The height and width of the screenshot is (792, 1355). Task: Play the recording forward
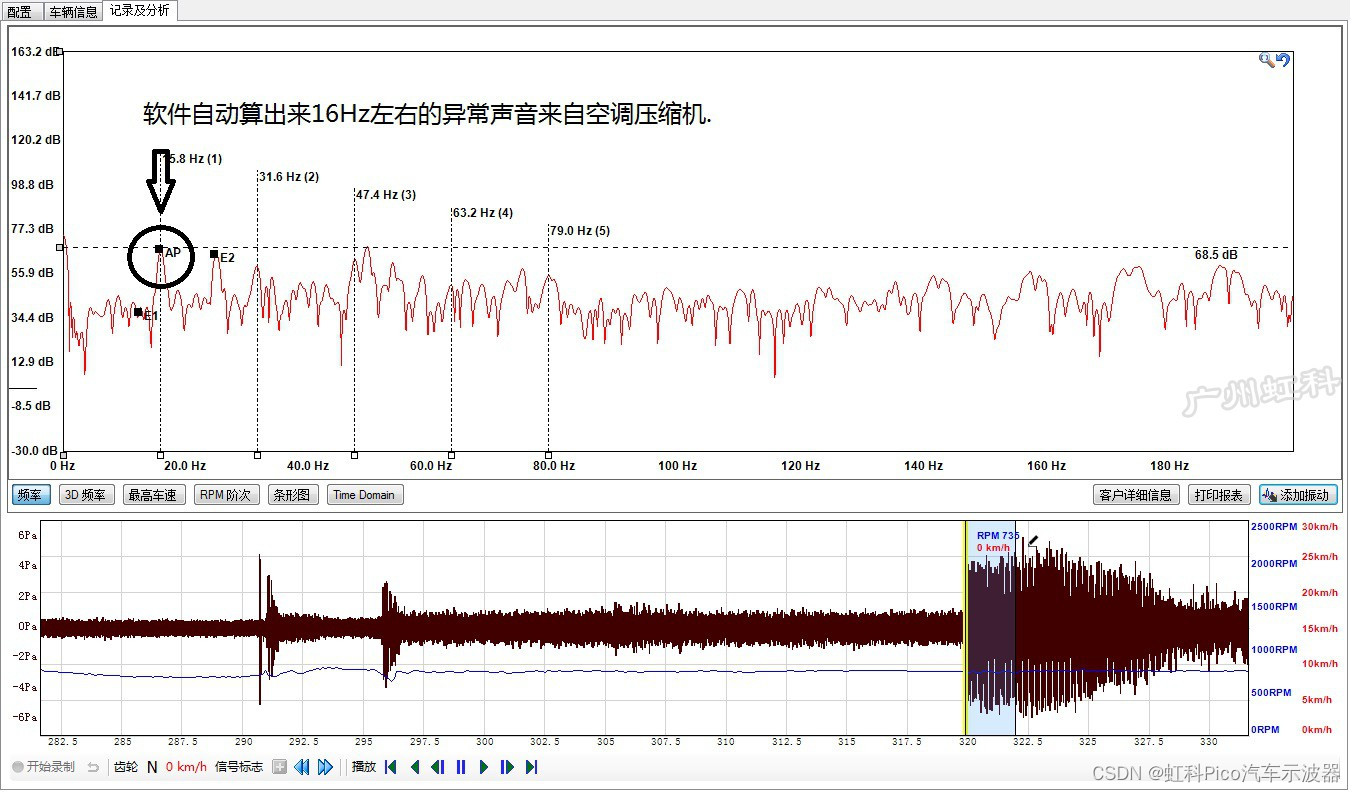[x=484, y=767]
